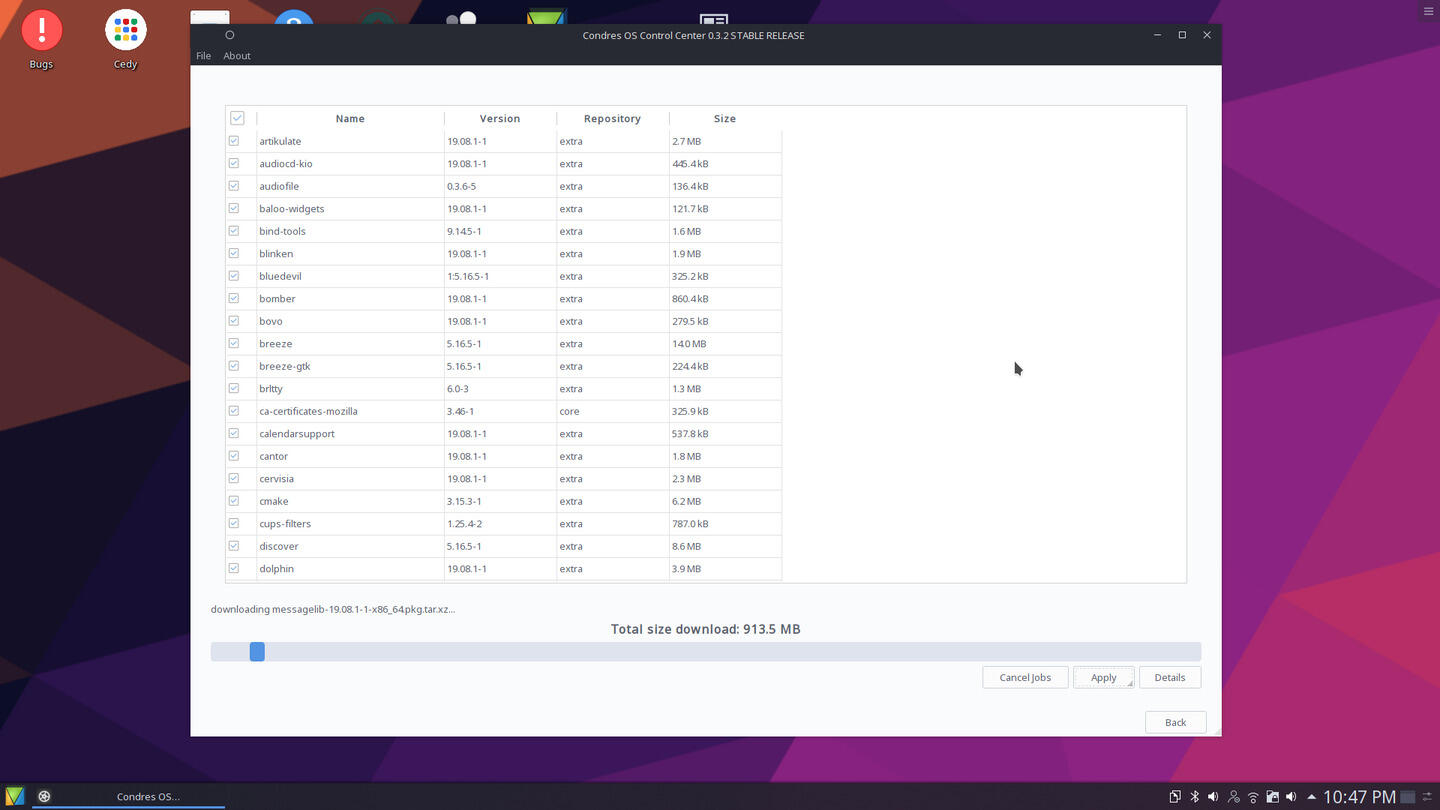This screenshot has height=810, width=1440.
Task: Open the clipboard tray icon
Action: (1175, 797)
